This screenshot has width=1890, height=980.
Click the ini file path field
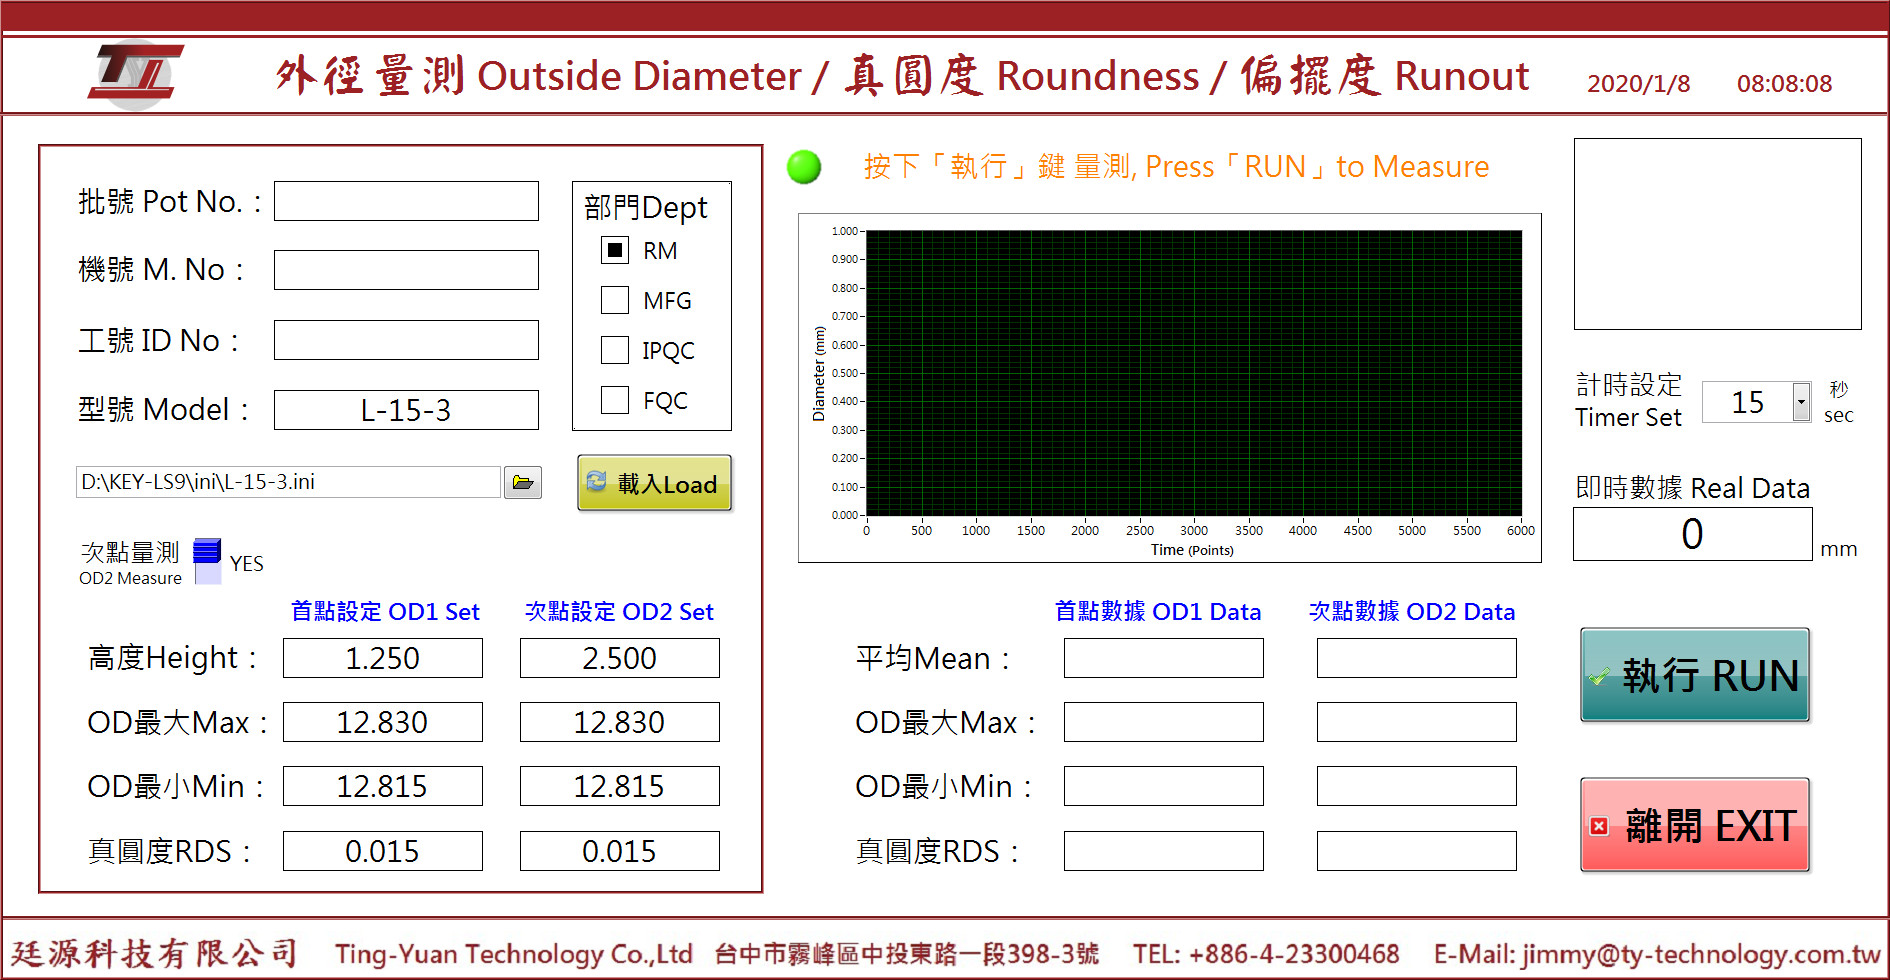(x=288, y=482)
